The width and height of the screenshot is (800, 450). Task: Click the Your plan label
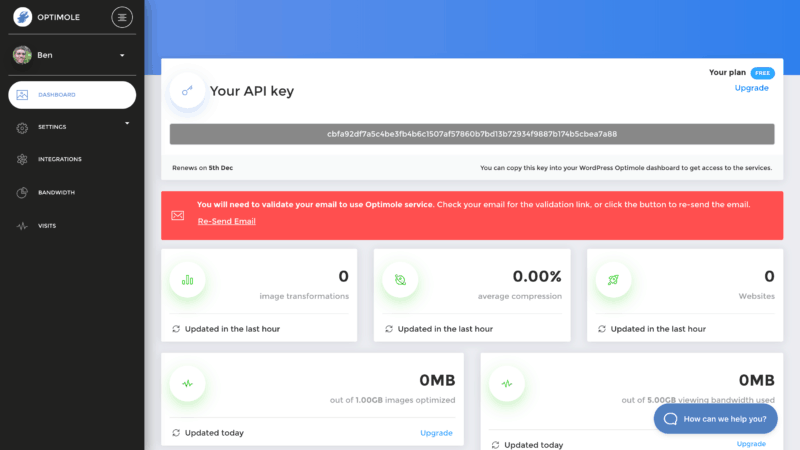pyautogui.click(x=727, y=72)
